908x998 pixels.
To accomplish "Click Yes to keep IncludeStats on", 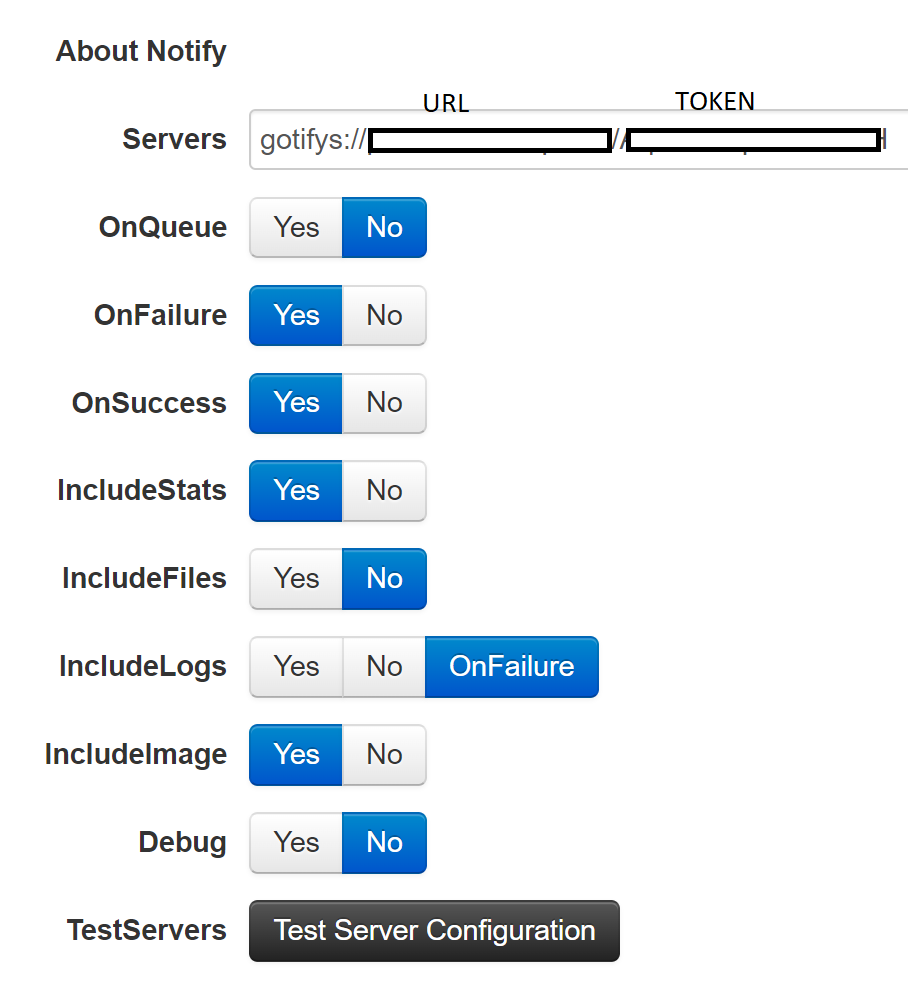I will 295,491.
